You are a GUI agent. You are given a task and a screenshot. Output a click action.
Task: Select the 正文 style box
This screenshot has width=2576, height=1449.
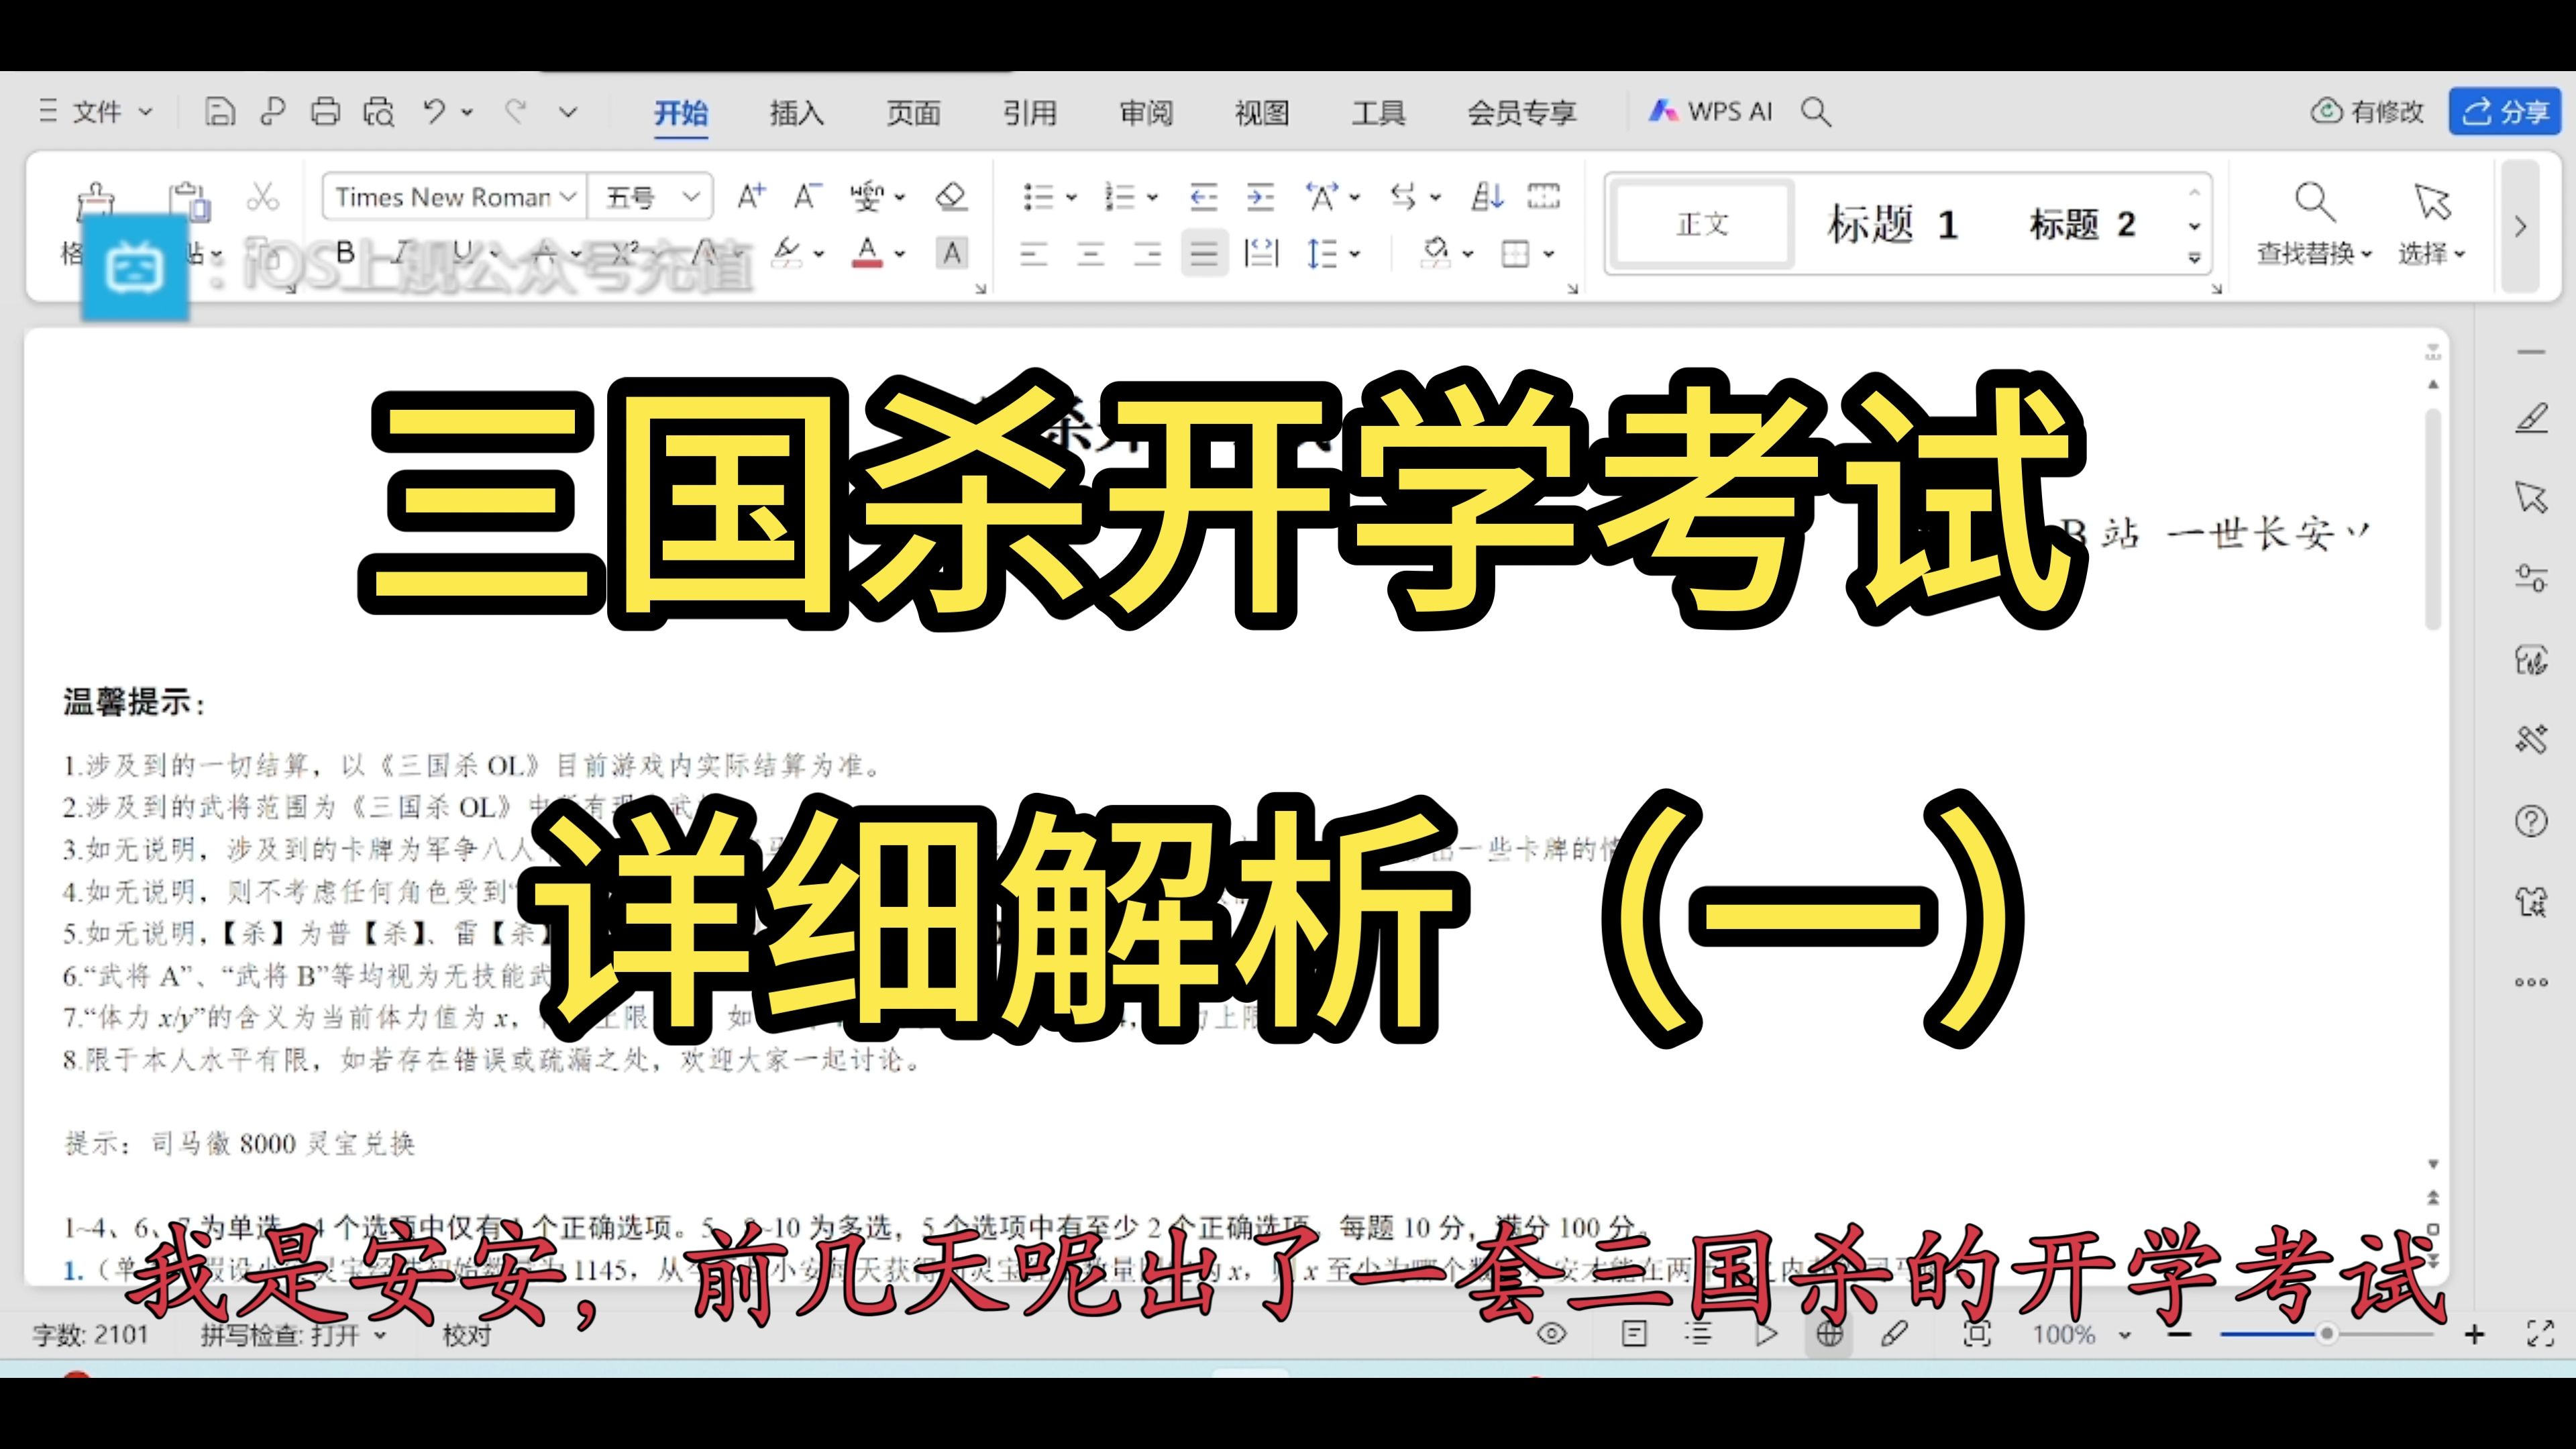click(1702, 224)
